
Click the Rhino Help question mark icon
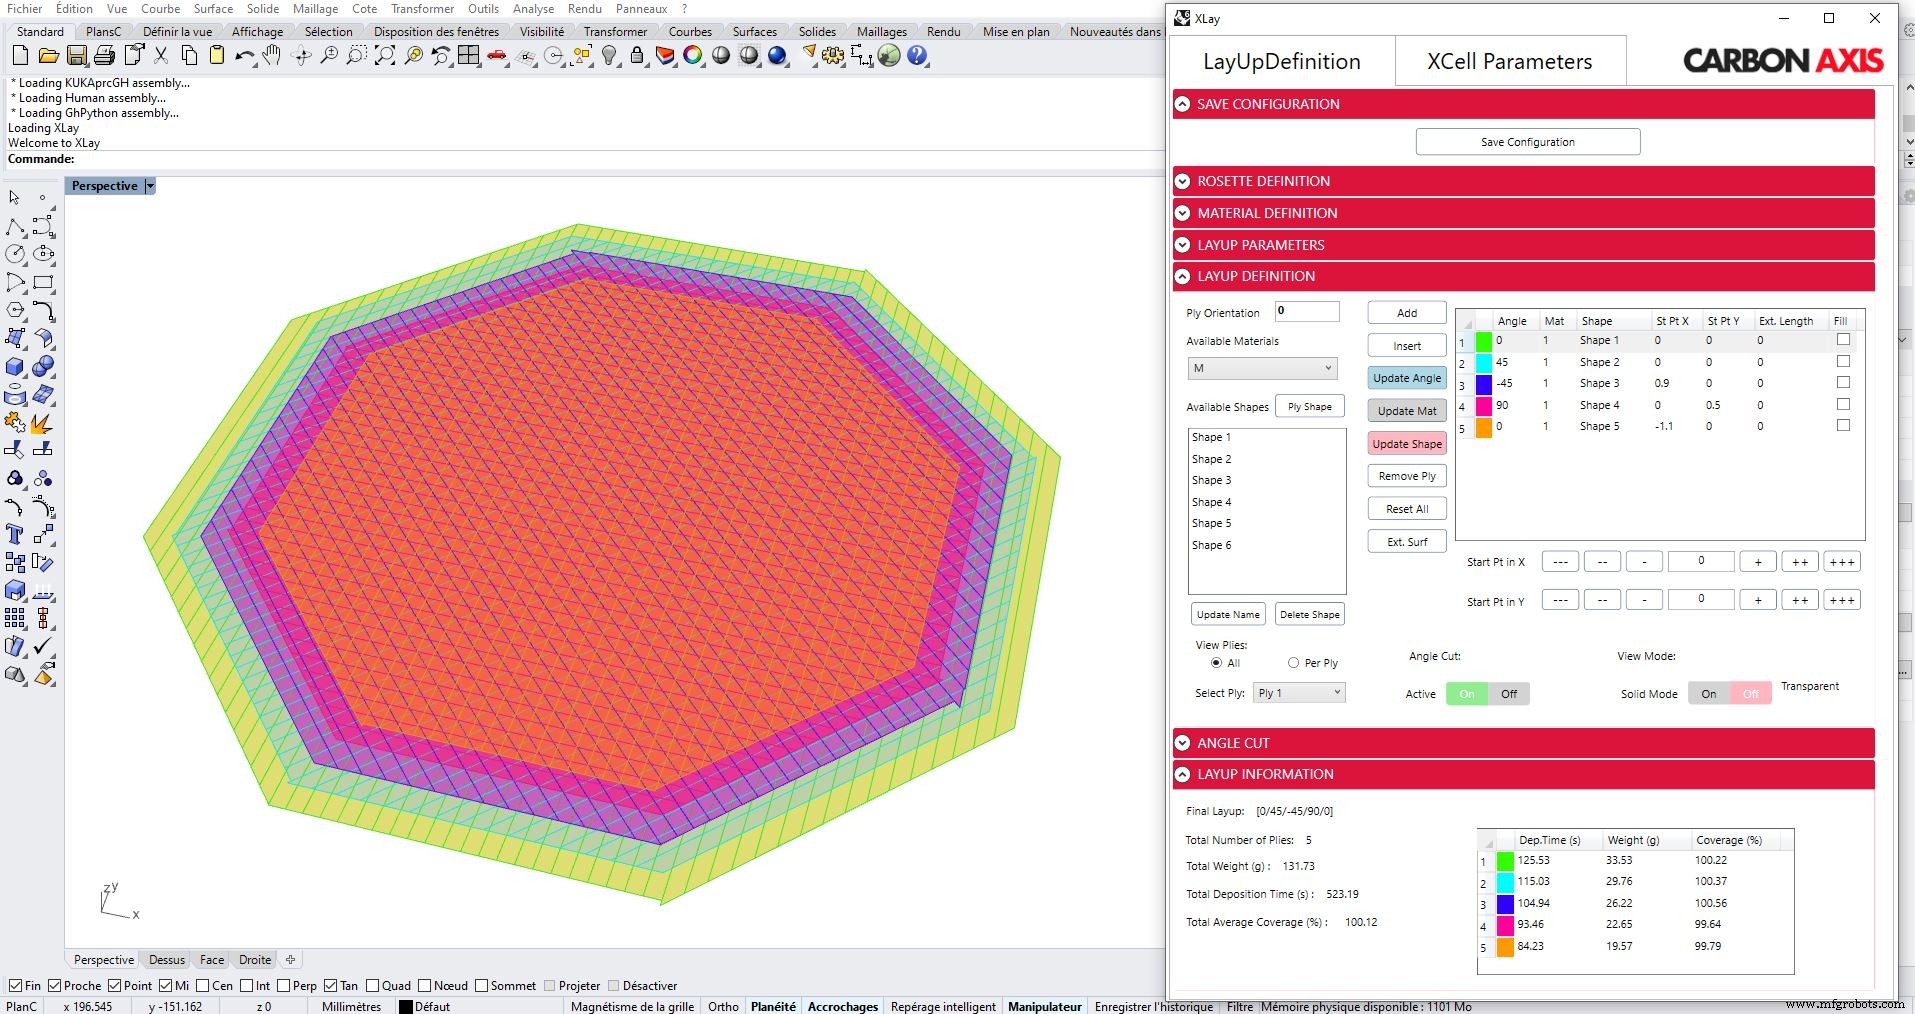[x=917, y=56]
